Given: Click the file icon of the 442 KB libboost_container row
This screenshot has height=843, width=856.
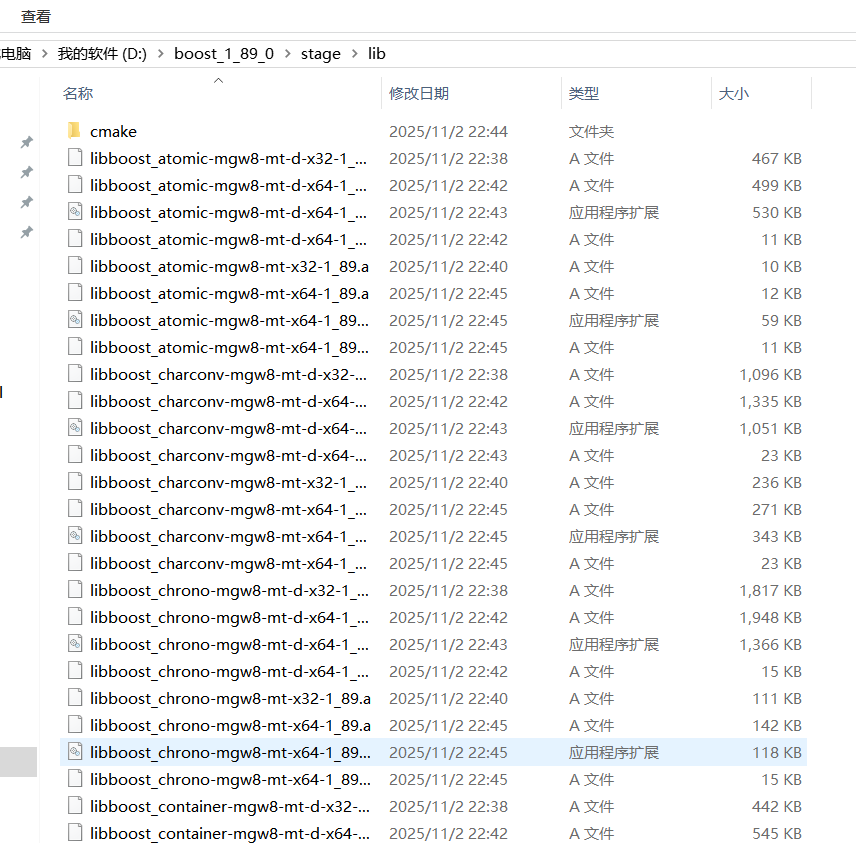Looking at the screenshot, I should 75,806.
